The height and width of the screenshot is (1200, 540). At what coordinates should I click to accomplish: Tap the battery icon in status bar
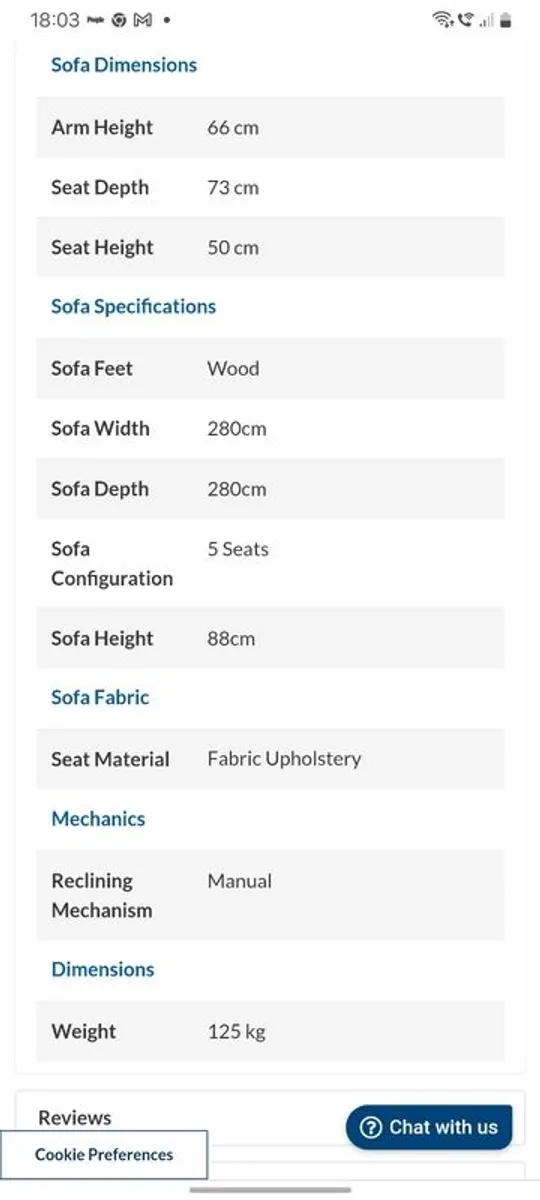(x=506, y=20)
